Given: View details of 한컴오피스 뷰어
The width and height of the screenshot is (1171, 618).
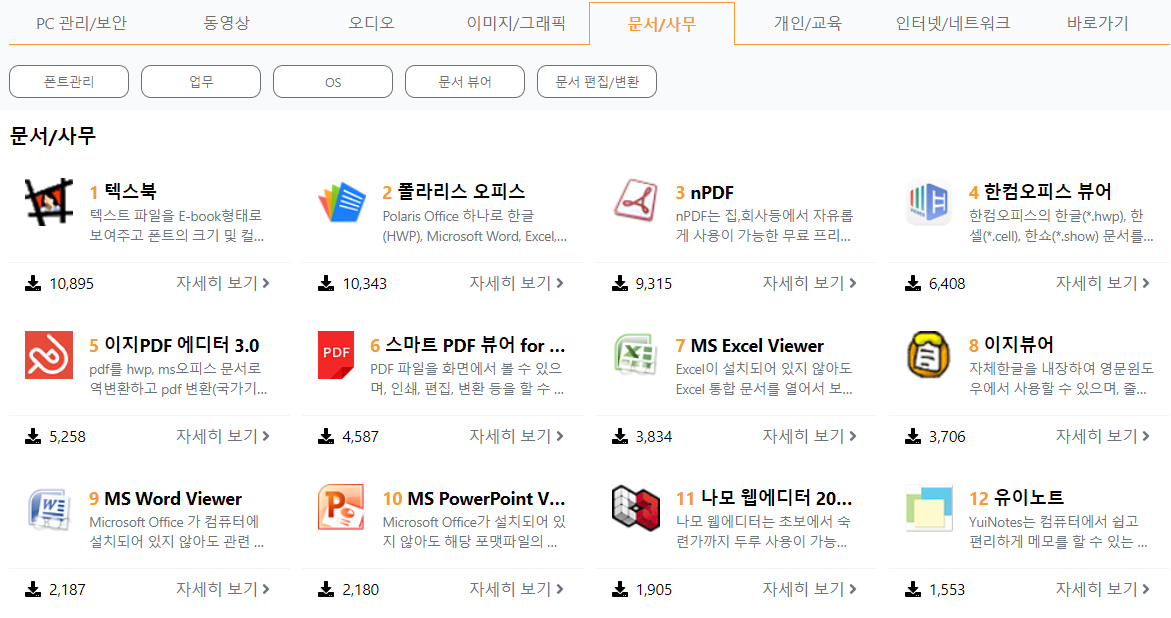Looking at the screenshot, I should pos(1102,283).
